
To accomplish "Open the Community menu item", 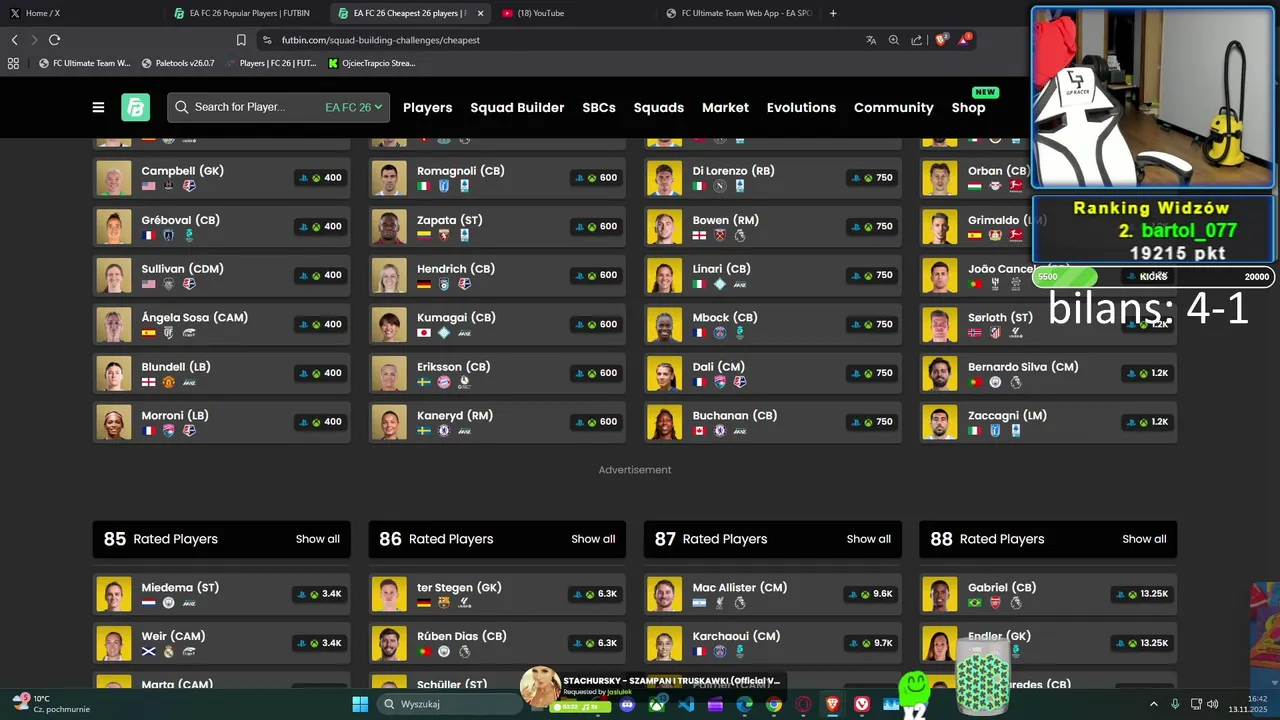I will pyautogui.click(x=894, y=107).
